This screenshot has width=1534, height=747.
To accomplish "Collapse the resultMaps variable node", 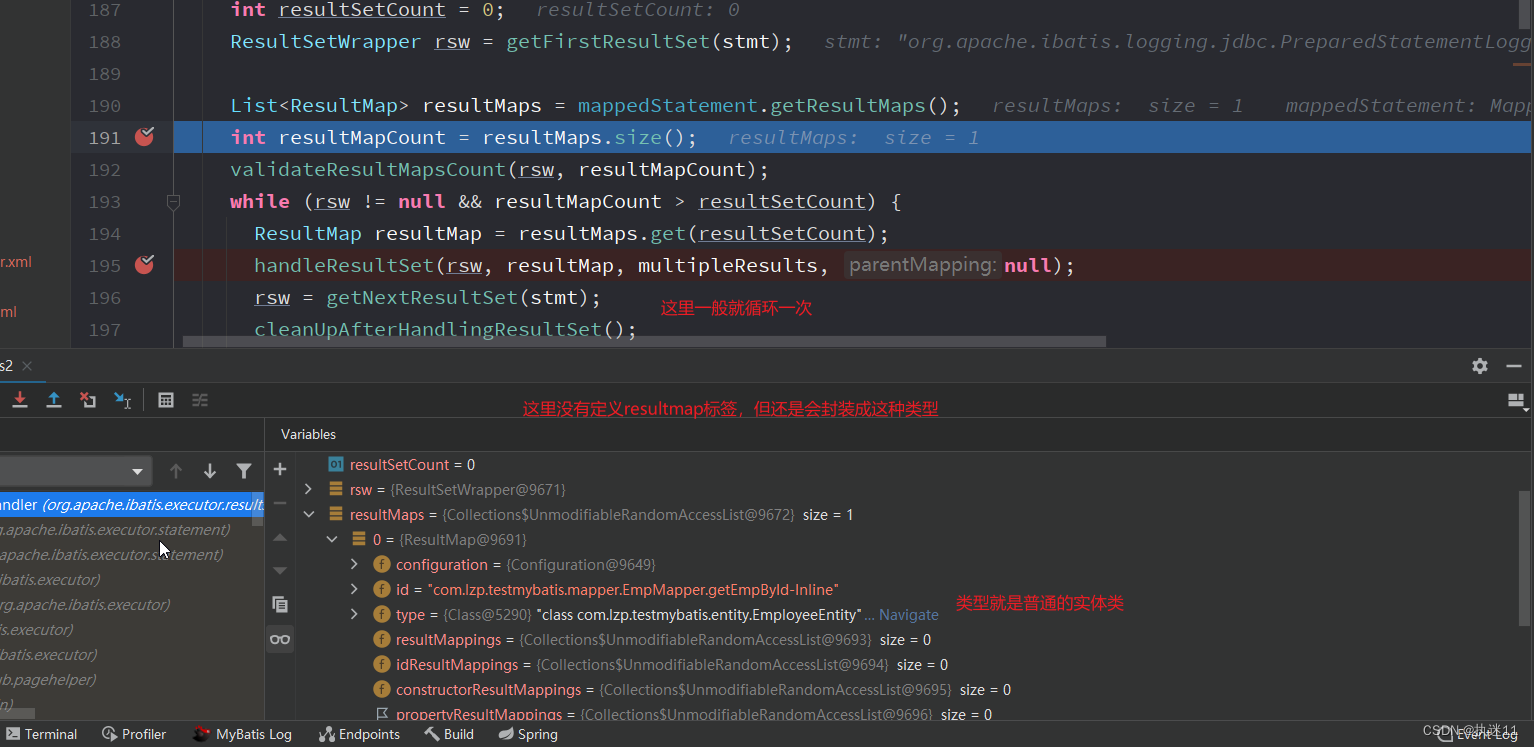I will click(309, 515).
